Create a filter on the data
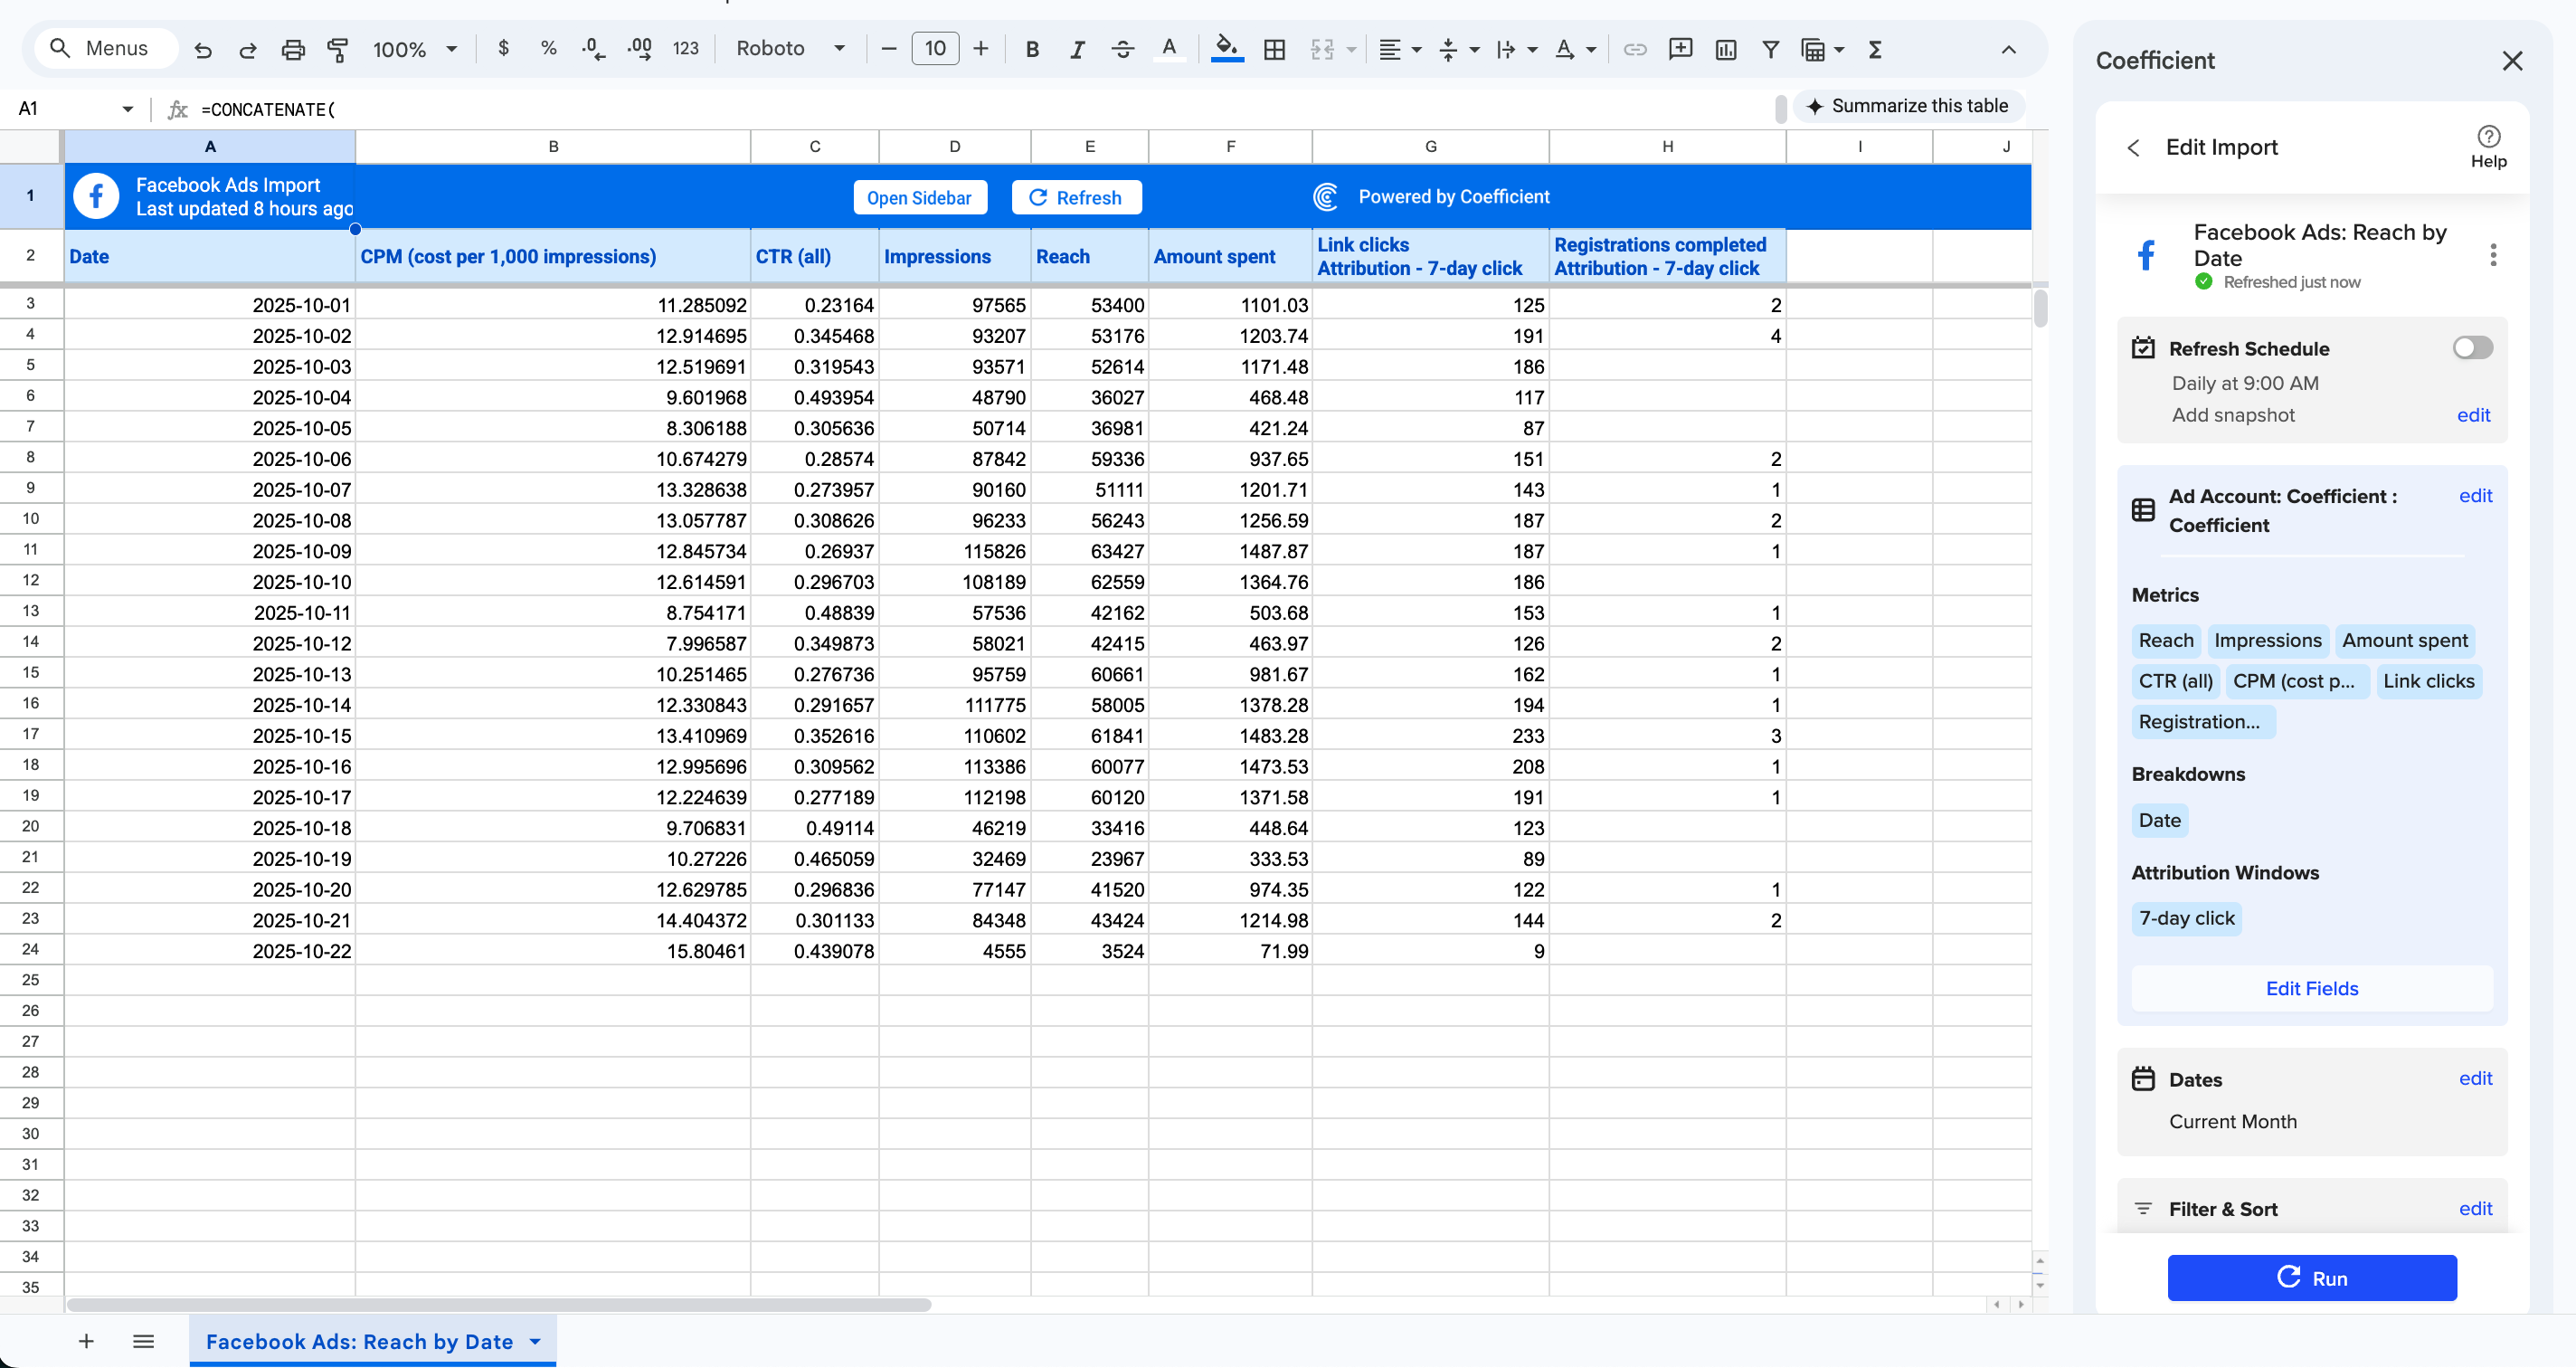Viewport: 2576px width, 1368px height. (1770, 48)
